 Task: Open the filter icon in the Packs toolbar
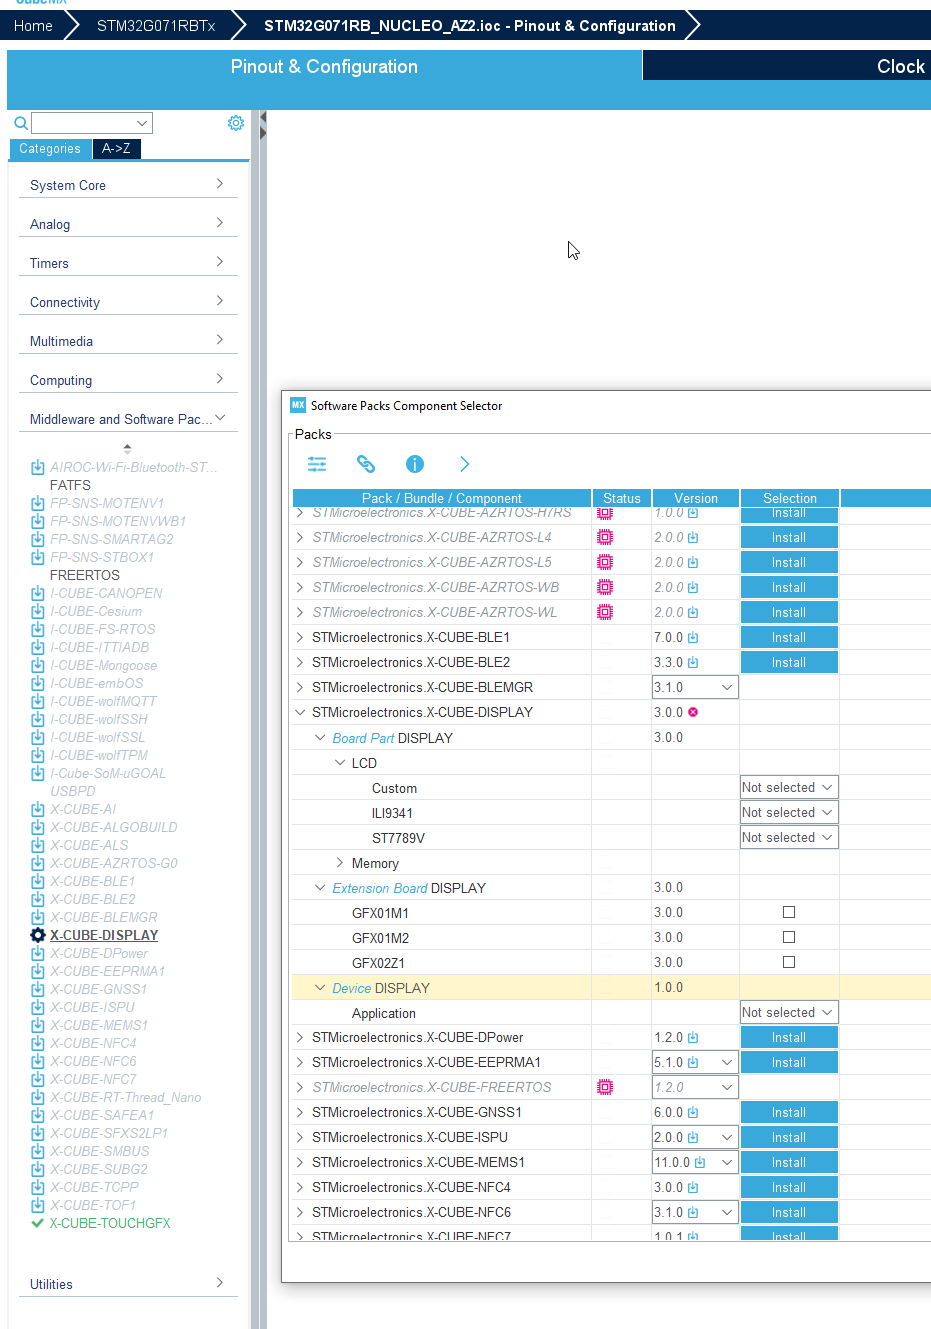point(317,463)
